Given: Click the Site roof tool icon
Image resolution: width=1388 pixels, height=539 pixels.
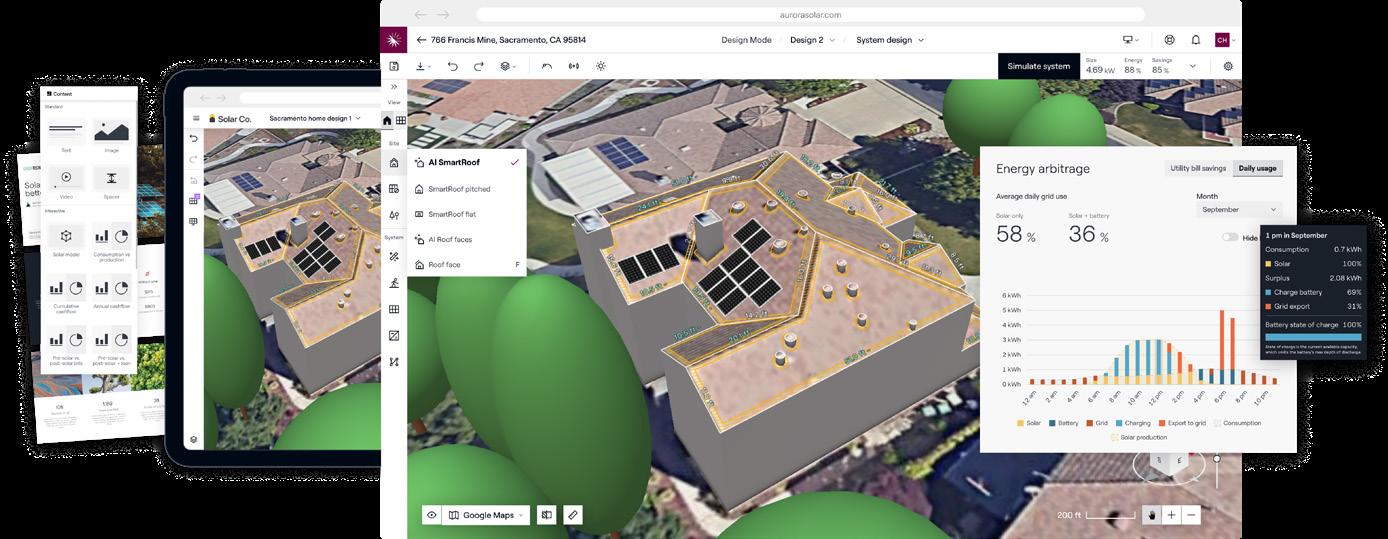Looking at the screenshot, I should coord(394,162).
